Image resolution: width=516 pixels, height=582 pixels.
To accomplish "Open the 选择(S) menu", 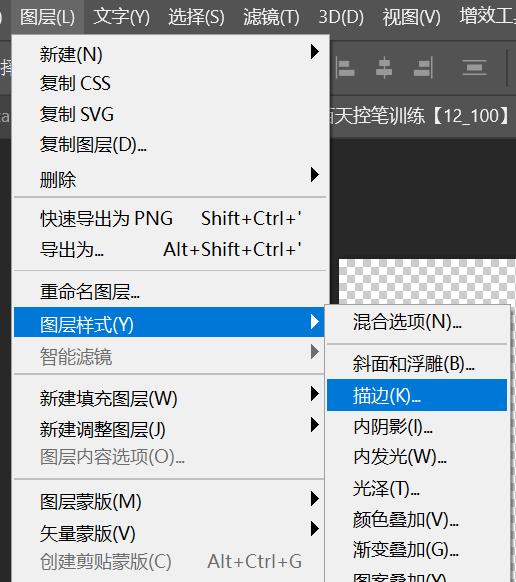I will [196, 17].
